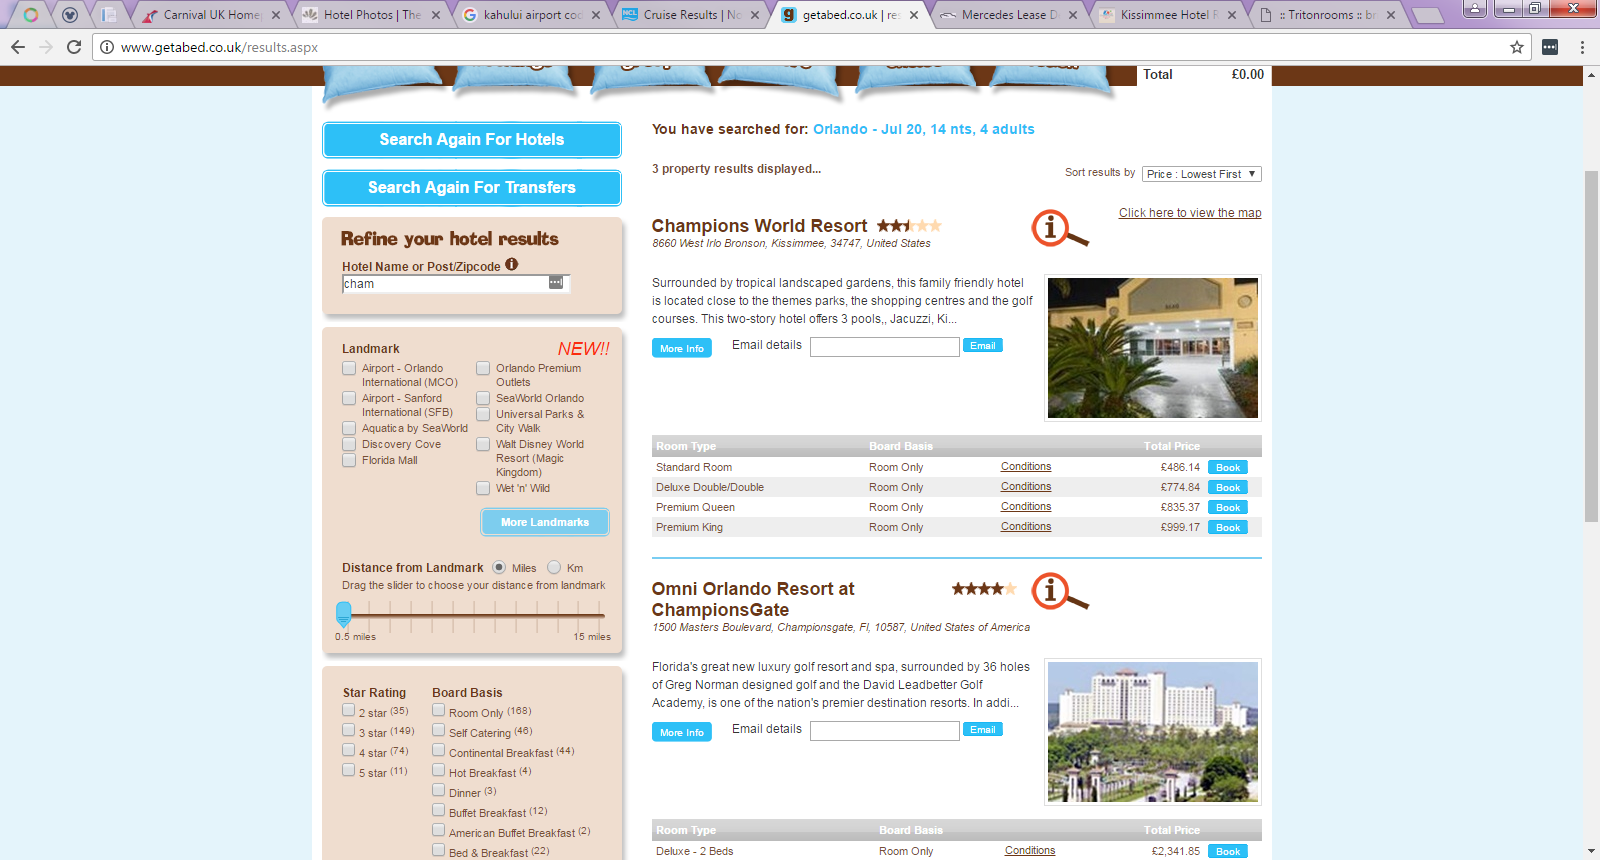Click the extension icon in Chrome toolbar
This screenshot has width=1600, height=860.
1550,47
